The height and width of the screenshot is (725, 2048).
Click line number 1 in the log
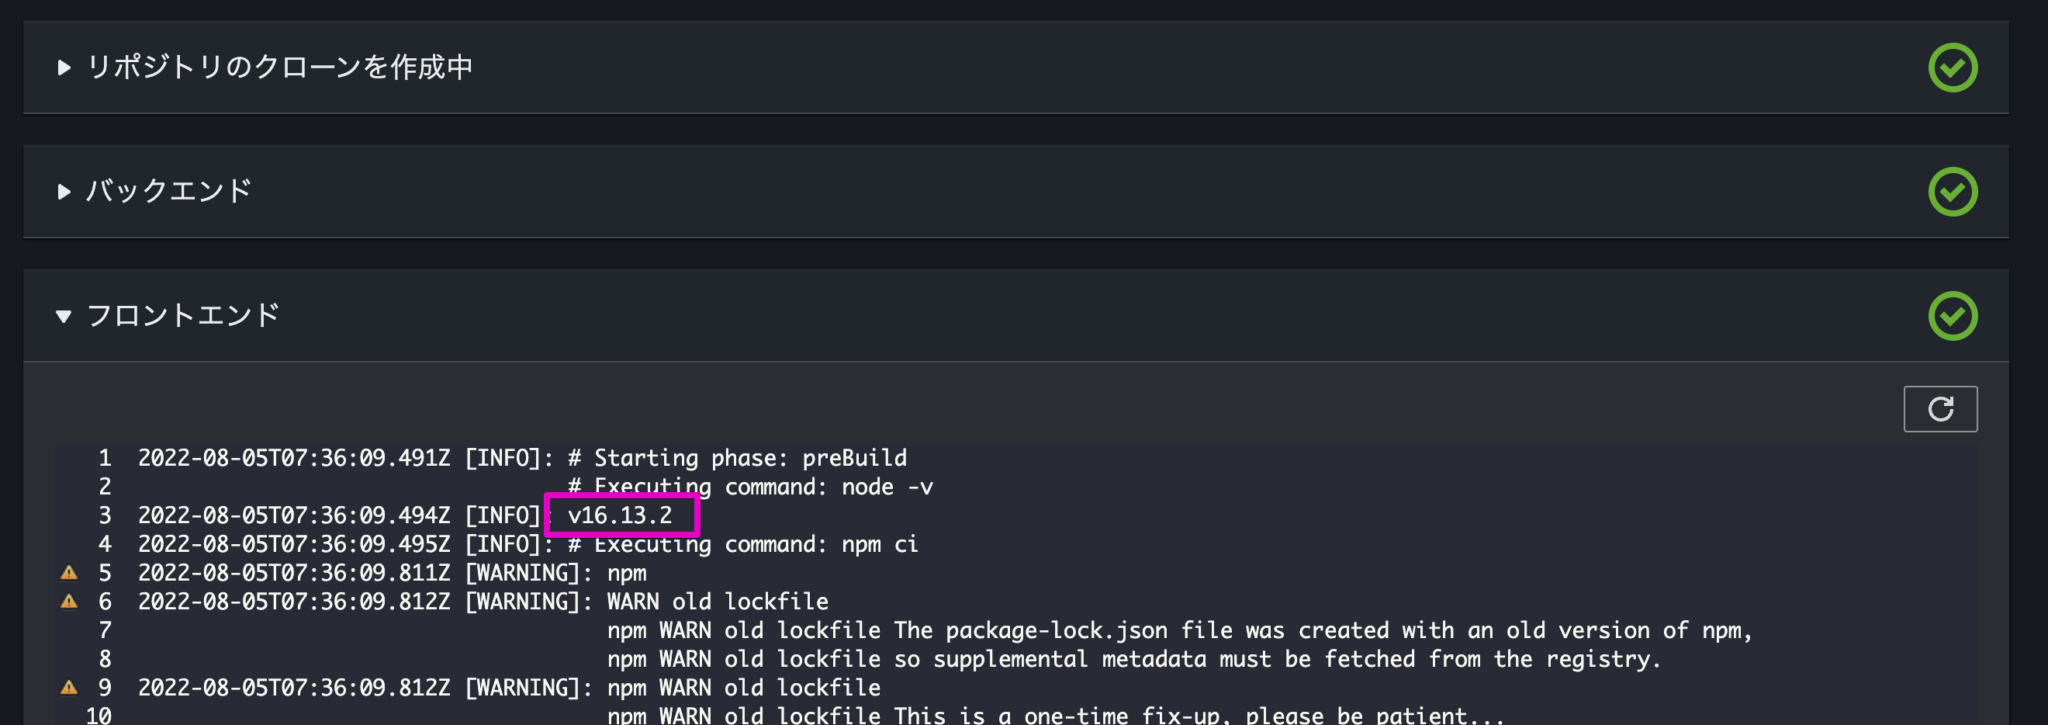pos(104,457)
